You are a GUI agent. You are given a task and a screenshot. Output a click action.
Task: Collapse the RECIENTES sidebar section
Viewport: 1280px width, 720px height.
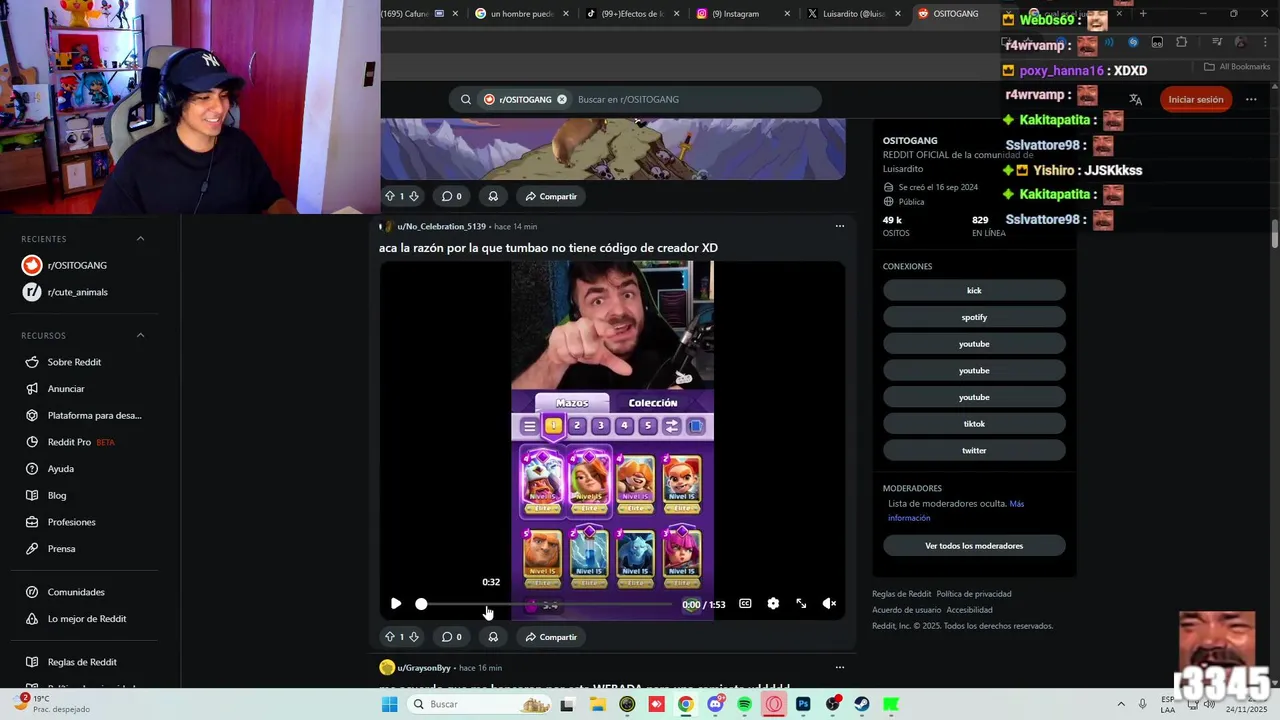(x=140, y=239)
